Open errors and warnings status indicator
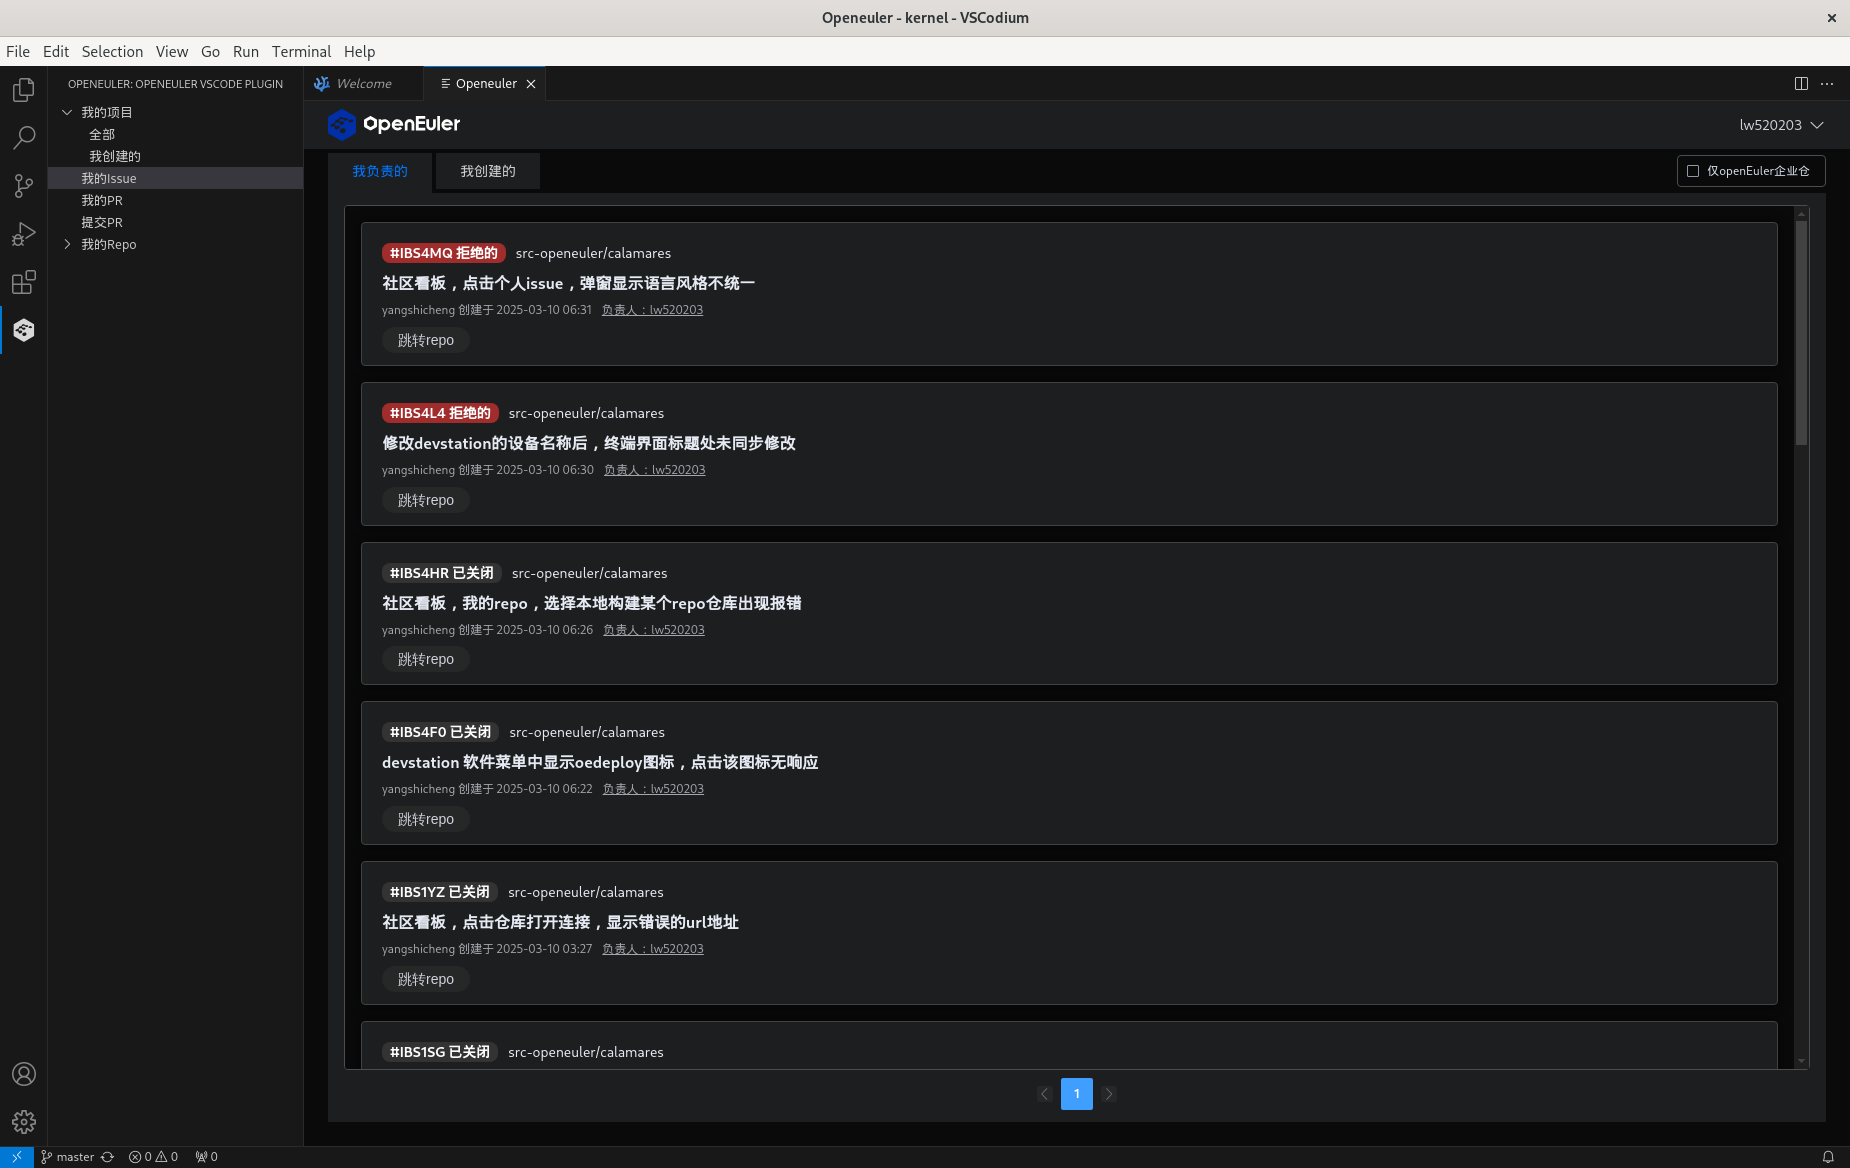This screenshot has height=1168, width=1850. pos(153,1157)
